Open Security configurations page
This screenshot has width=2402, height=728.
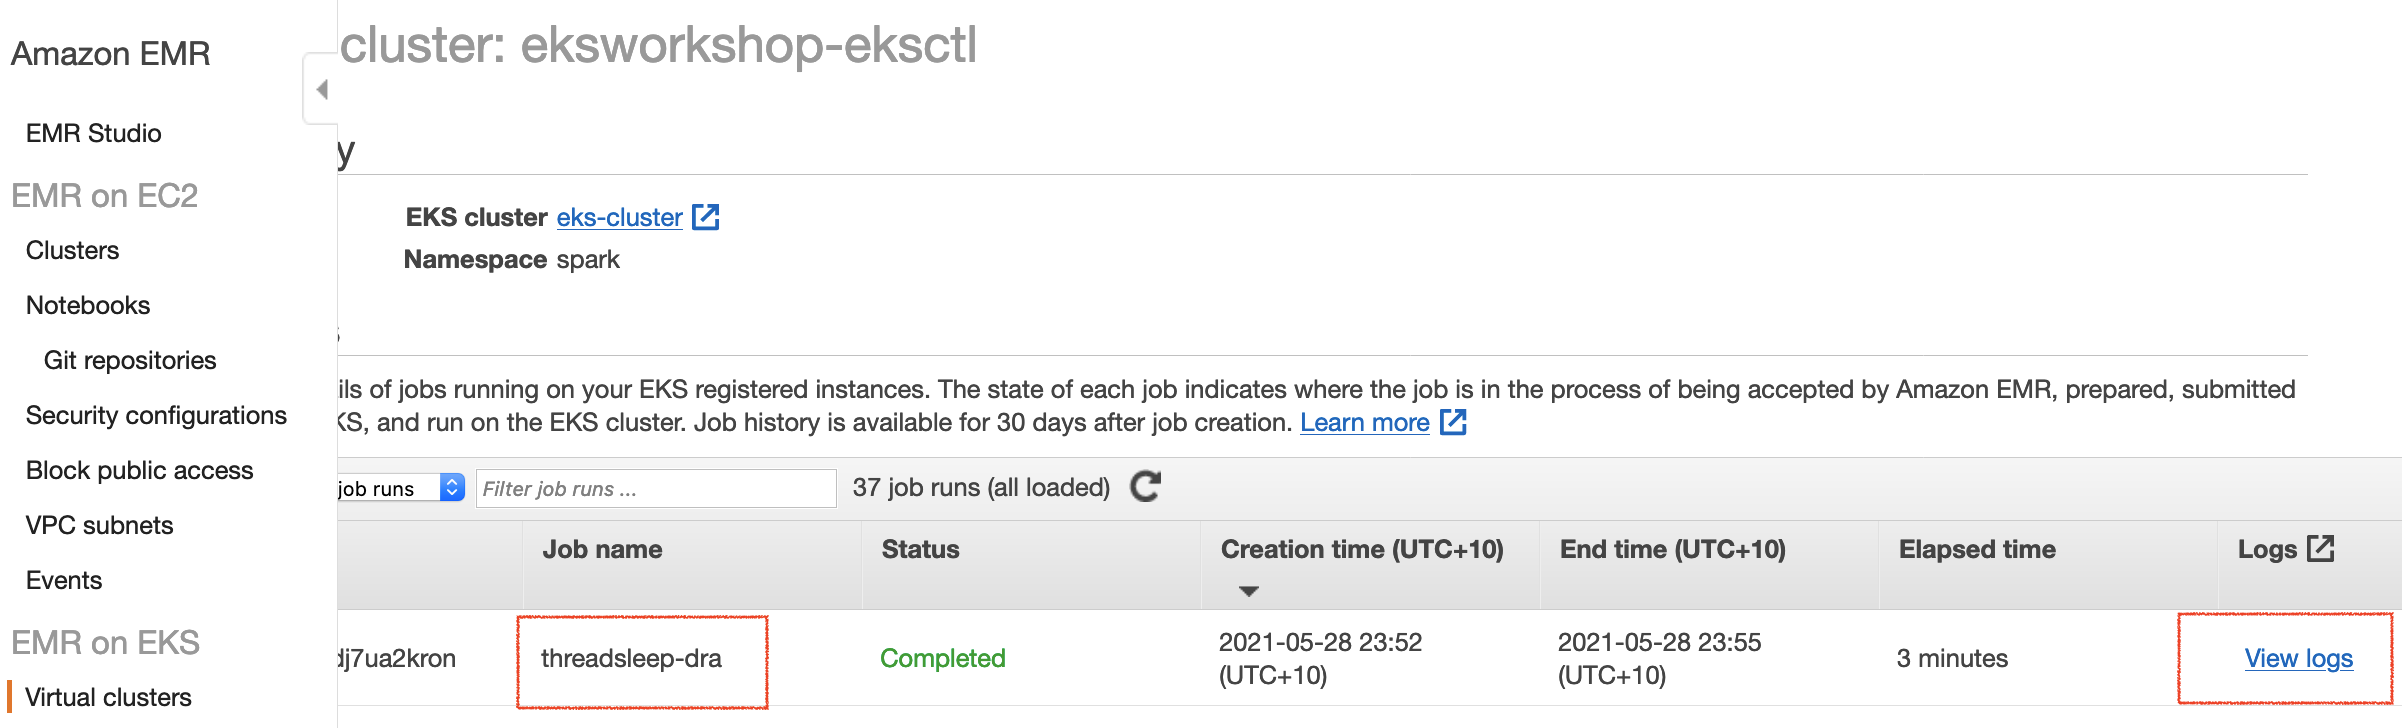(x=156, y=415)
